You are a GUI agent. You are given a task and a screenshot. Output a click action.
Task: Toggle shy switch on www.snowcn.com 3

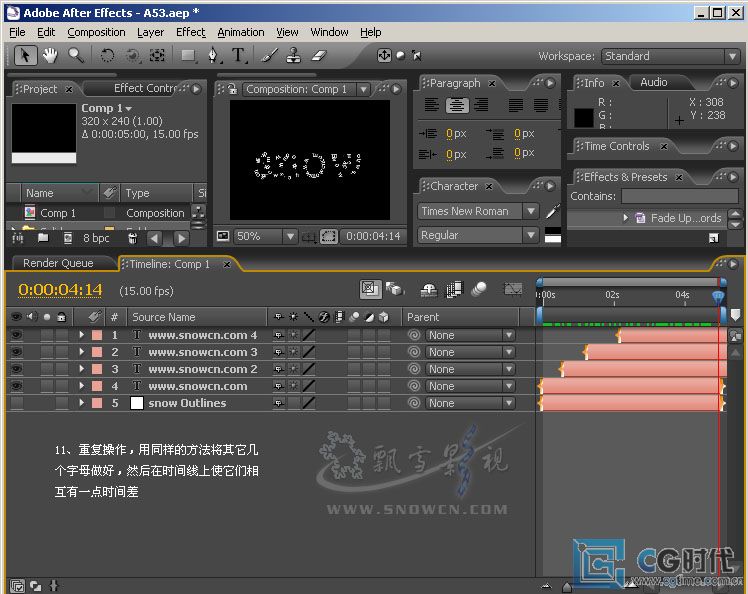279,352
